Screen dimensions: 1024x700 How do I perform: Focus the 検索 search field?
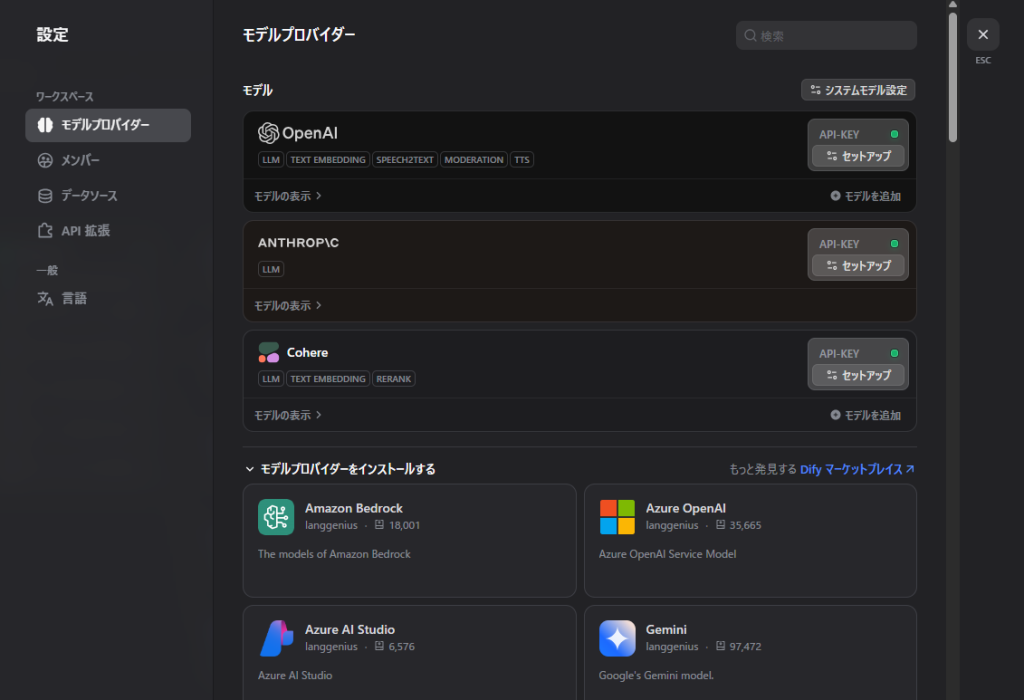pos(826,35)
